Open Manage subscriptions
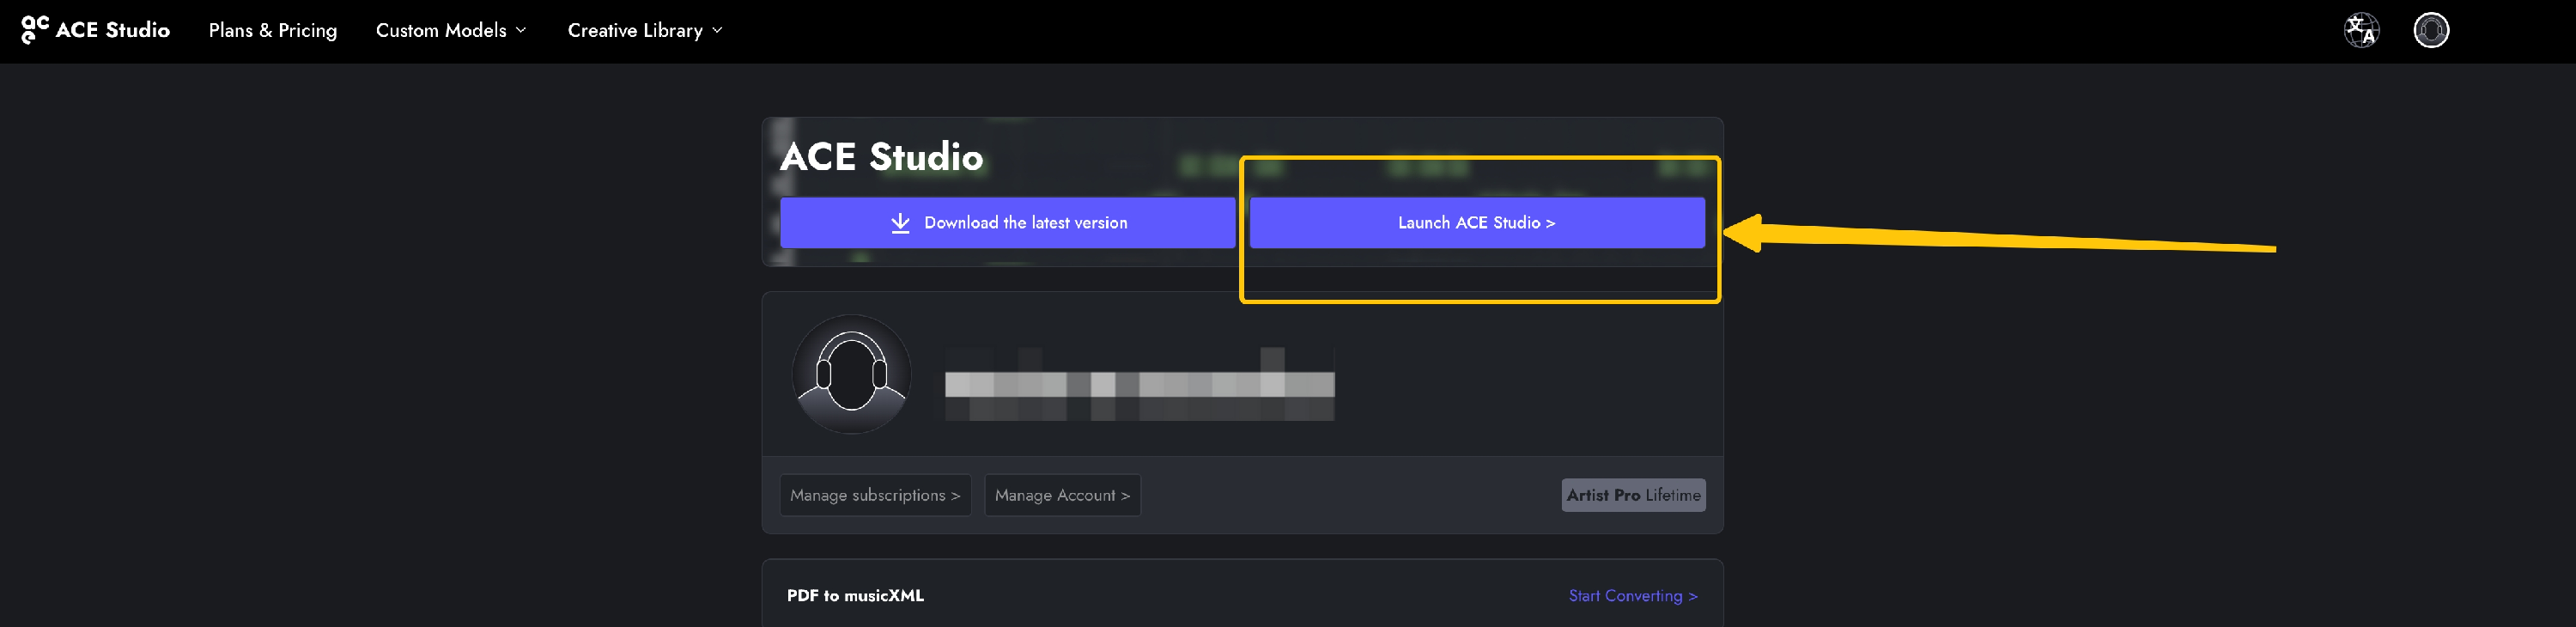 tap(875, 495)
